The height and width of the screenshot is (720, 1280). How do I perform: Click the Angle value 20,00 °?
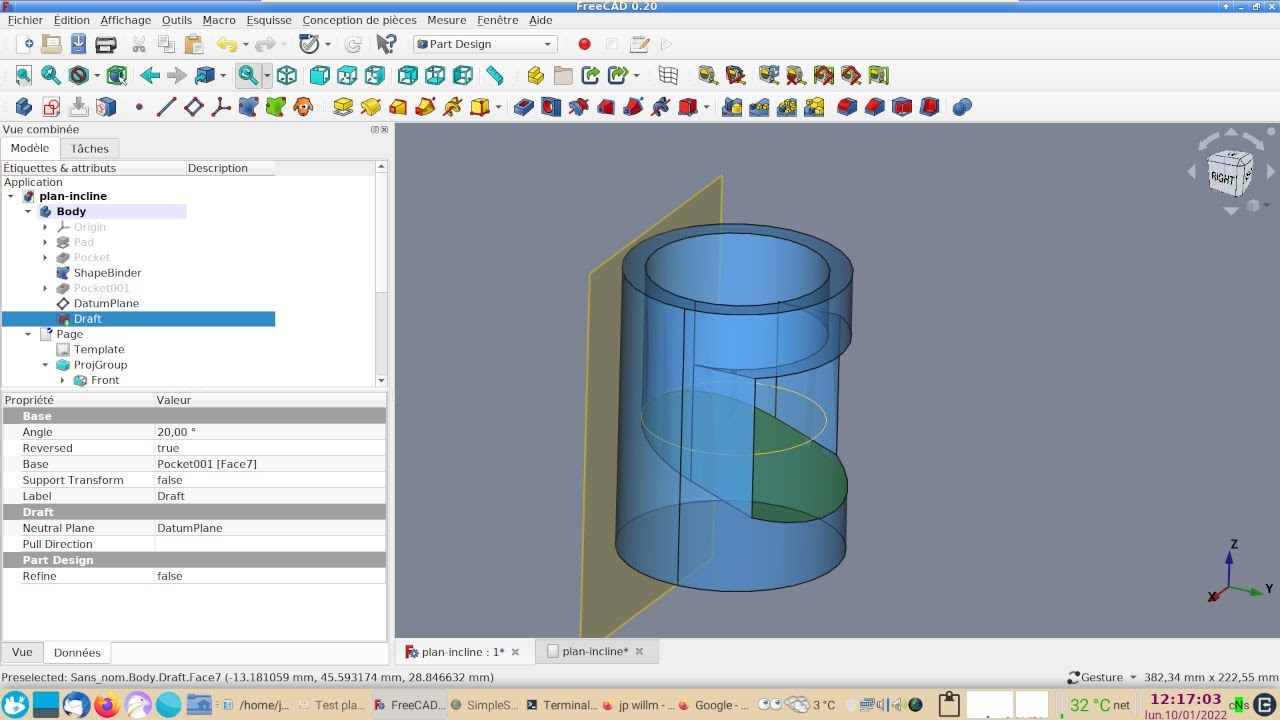270,432
